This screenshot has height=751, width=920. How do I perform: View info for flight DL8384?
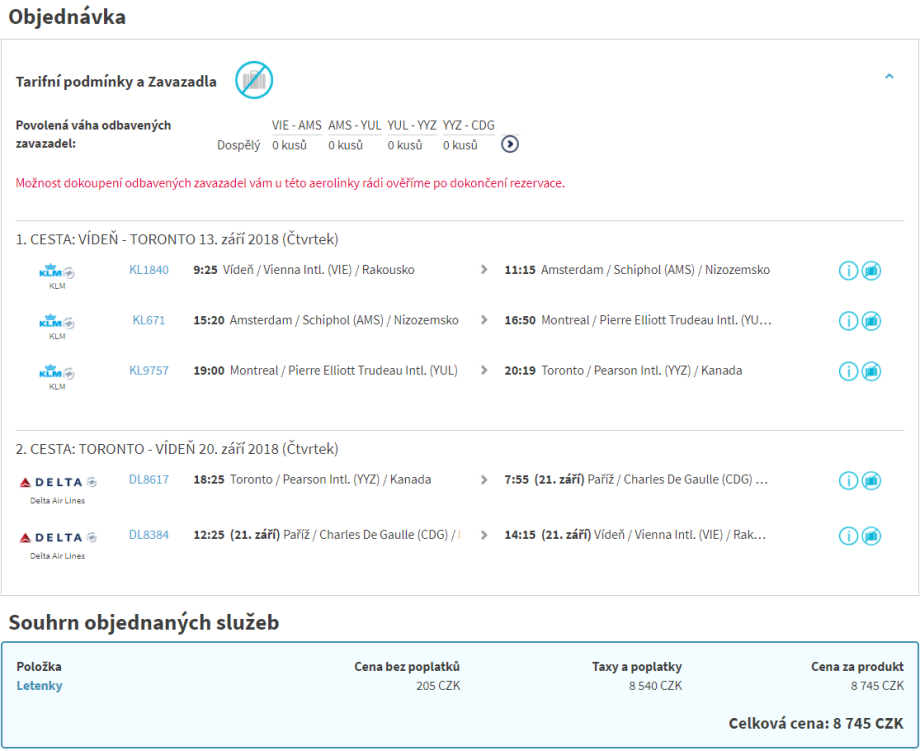pos(848,535)
